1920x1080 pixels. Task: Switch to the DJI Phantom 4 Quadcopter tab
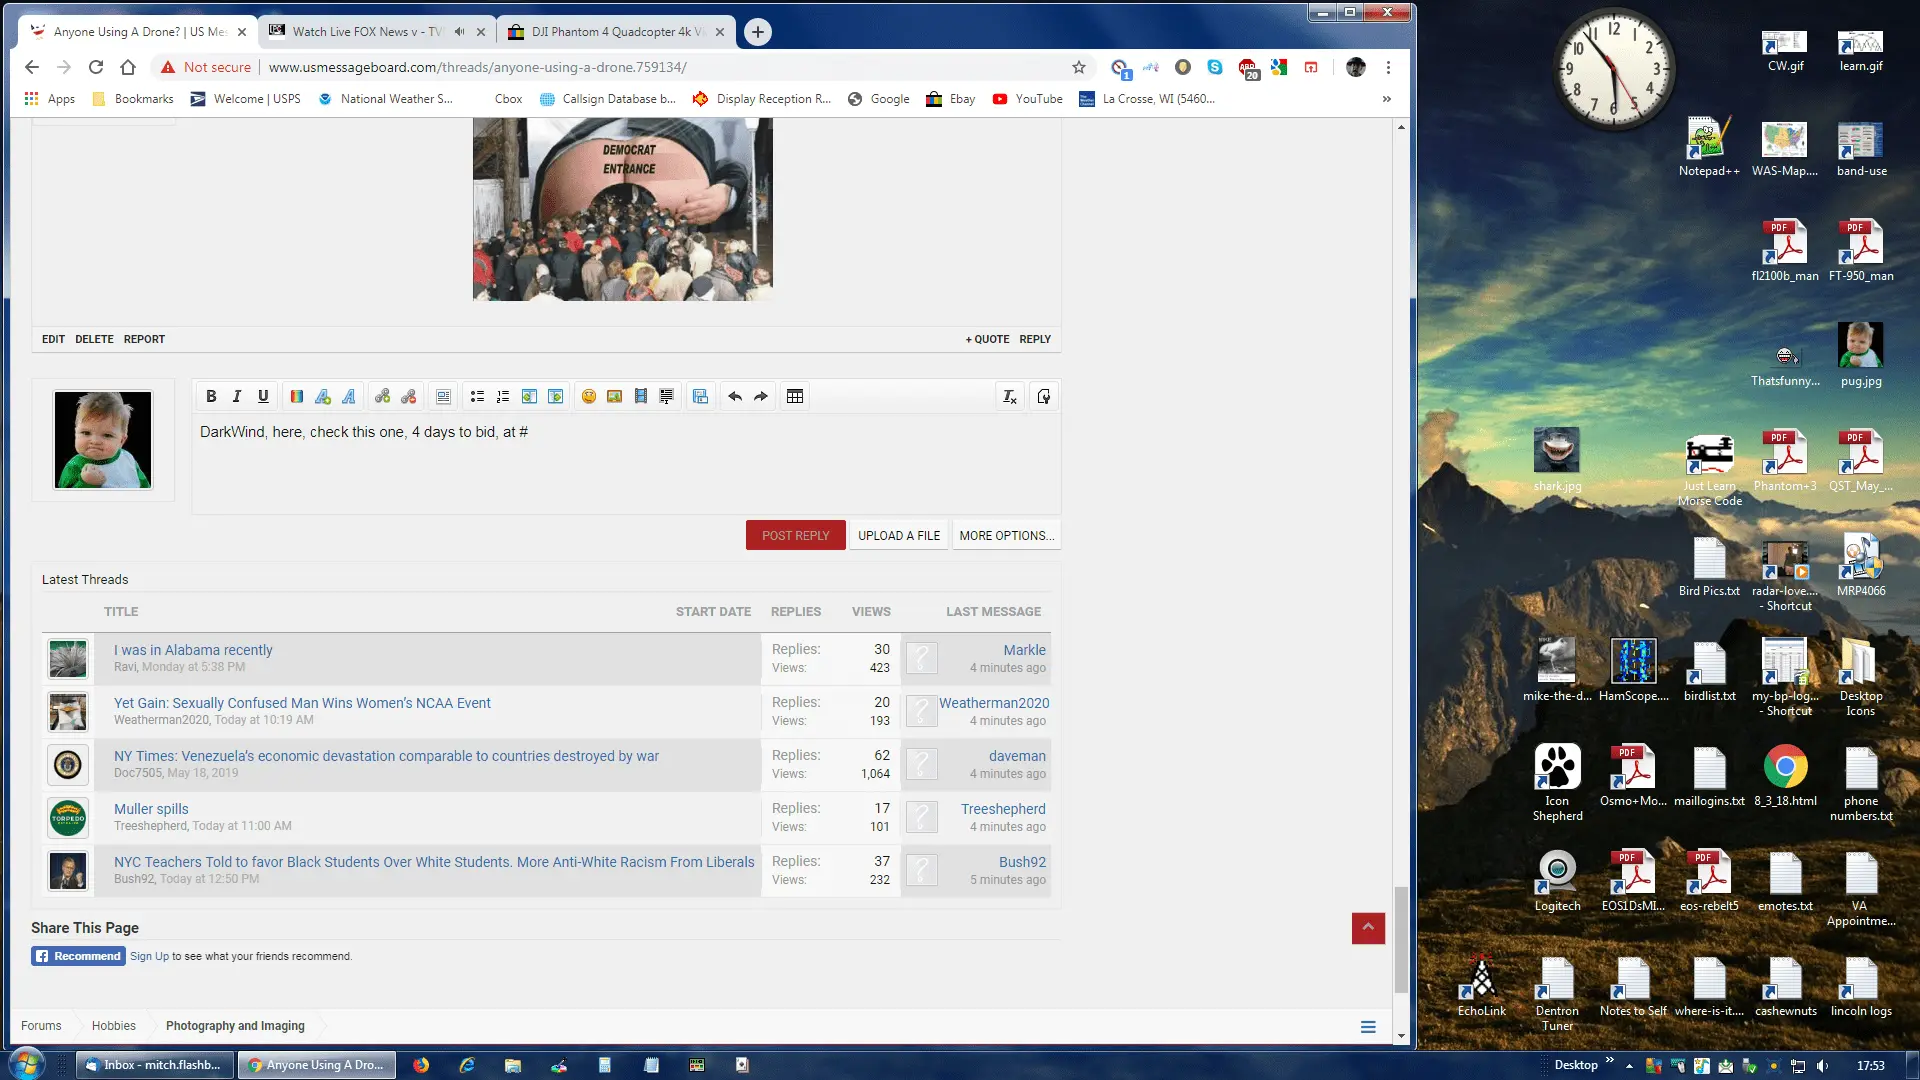pos(610,32)
